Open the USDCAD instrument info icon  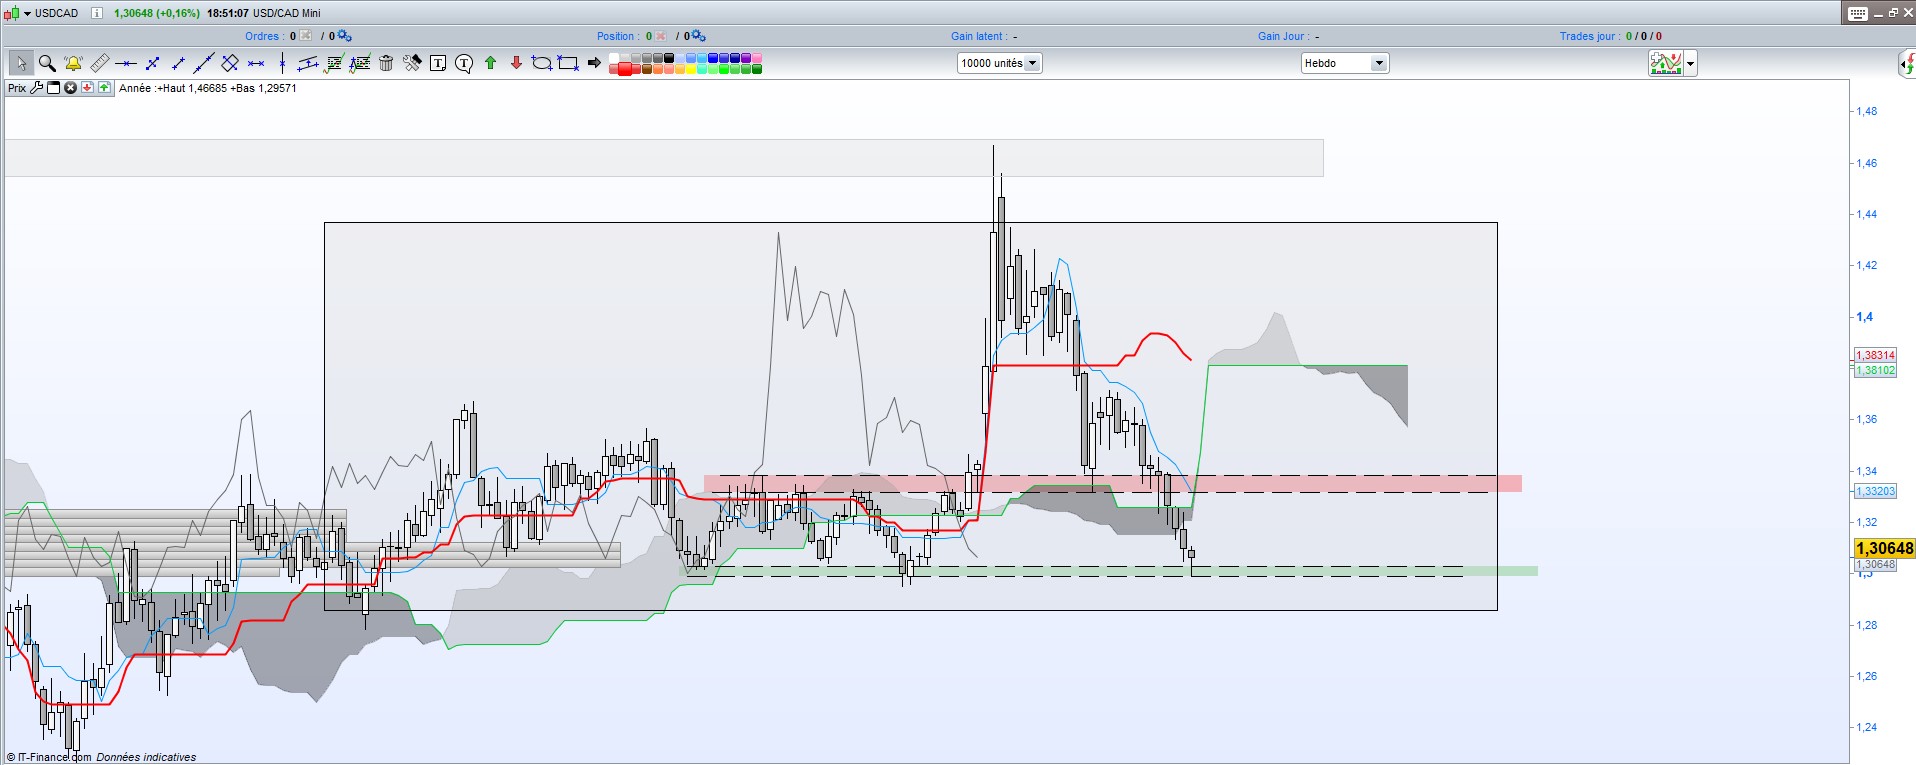click(x=96, y=13)
